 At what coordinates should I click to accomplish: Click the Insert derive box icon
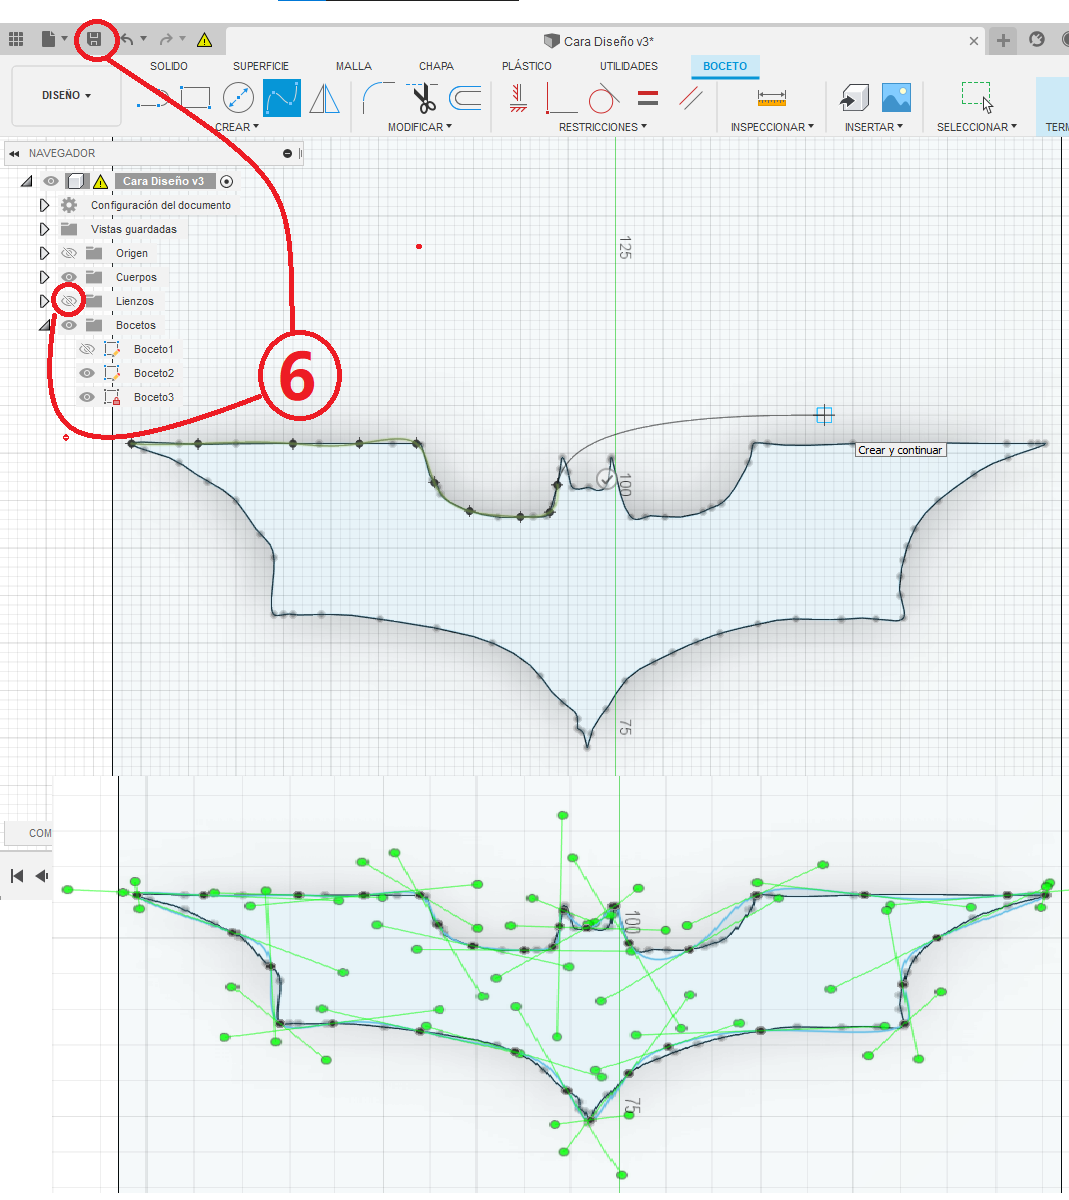853,98
